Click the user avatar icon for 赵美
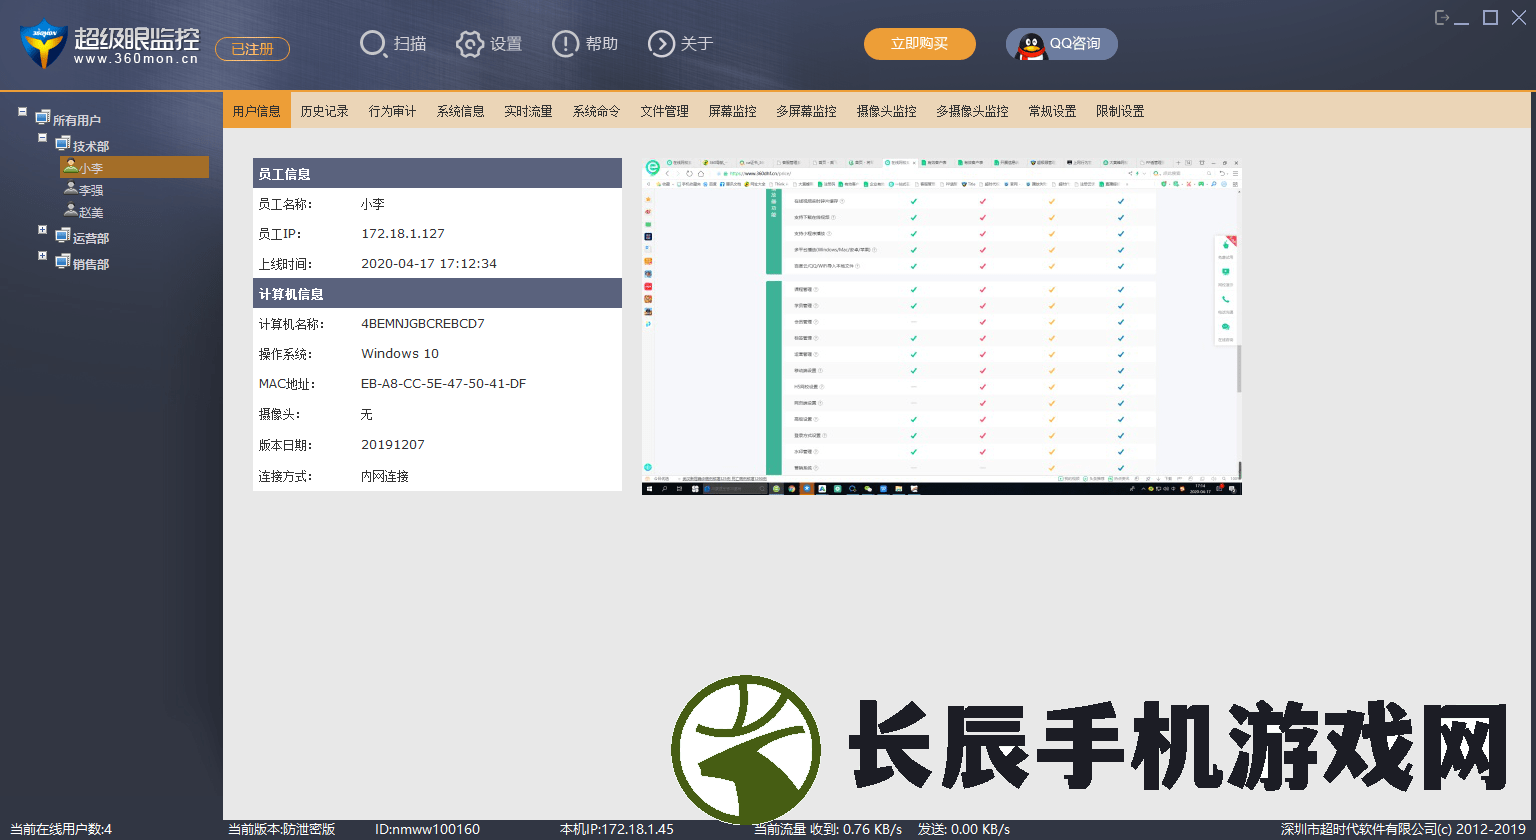 [x=71, y=211]
